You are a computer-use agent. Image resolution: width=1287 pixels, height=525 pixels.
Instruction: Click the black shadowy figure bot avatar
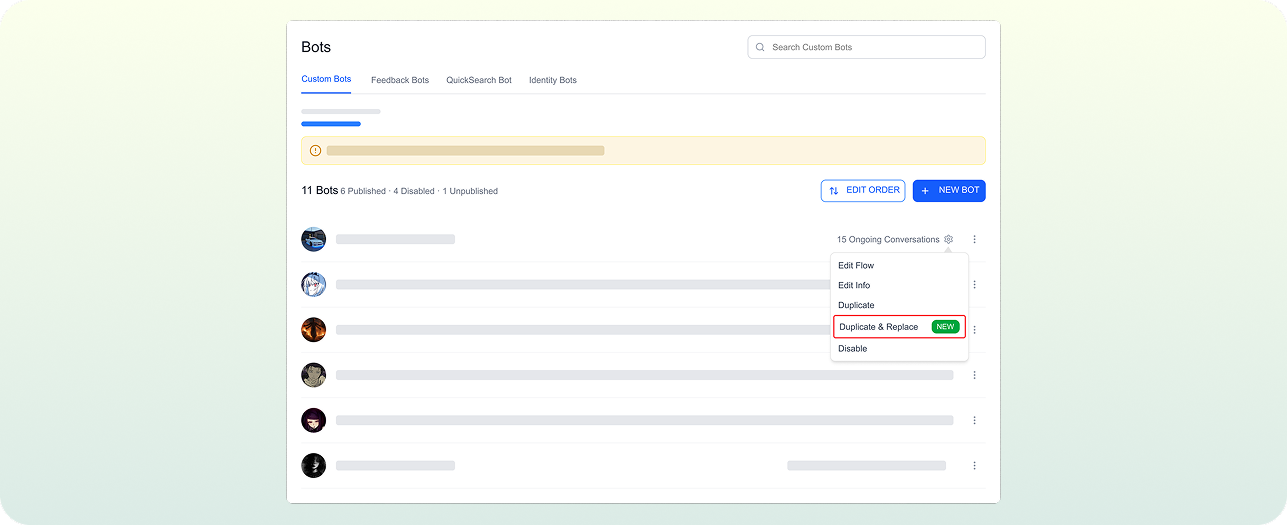click(314, 465)
